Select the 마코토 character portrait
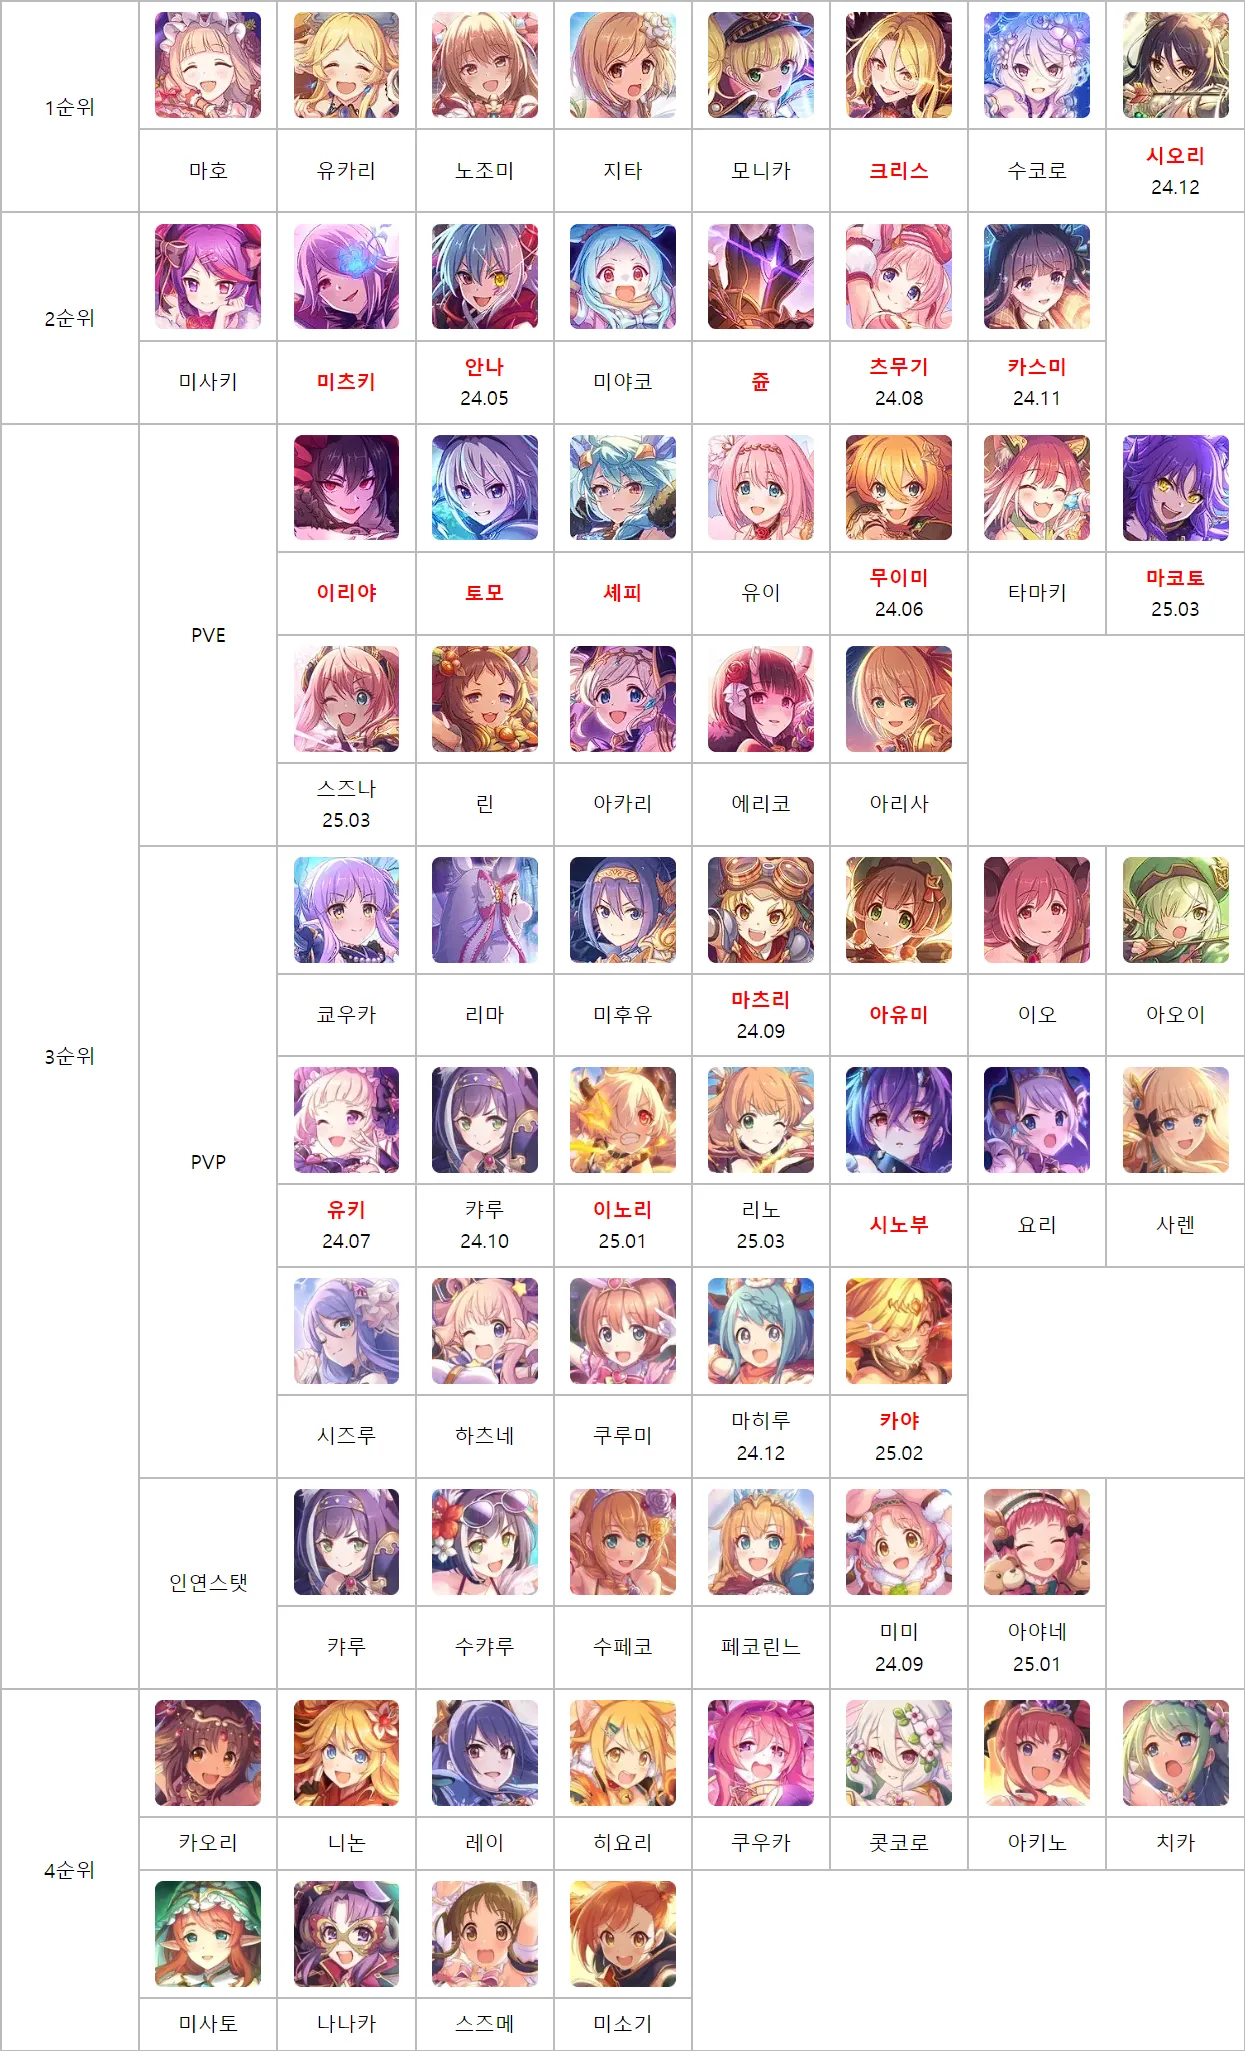Screen dimensions: 1245x2051 pyautogui.click(x=1175, y=487)
